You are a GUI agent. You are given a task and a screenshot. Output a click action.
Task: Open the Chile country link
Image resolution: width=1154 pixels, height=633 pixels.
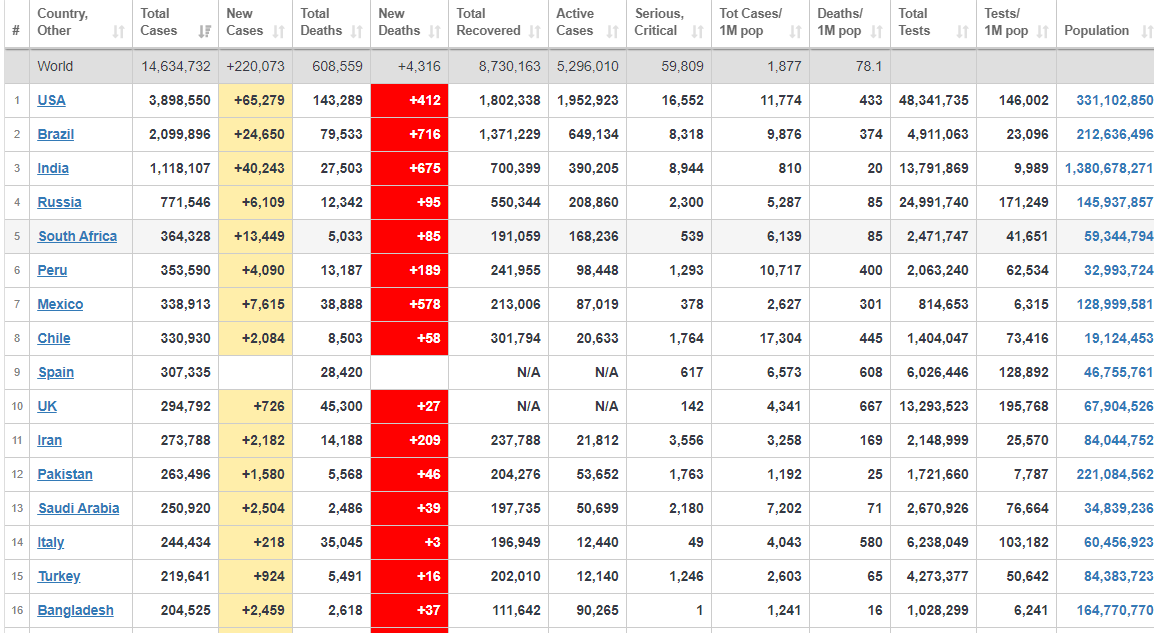54,338
